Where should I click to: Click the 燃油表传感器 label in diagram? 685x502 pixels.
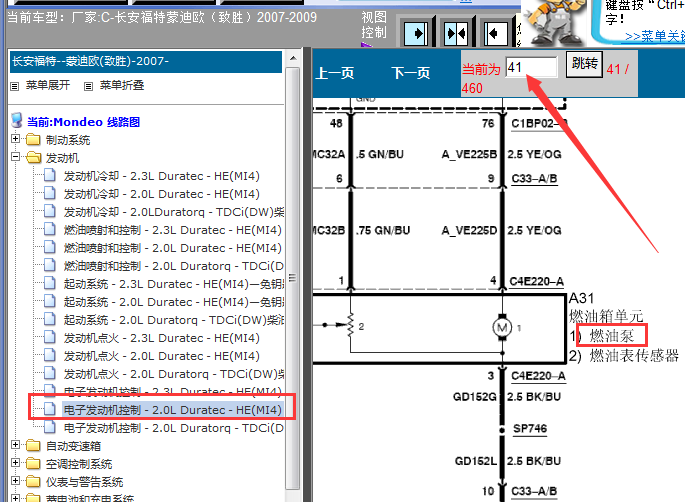click(634, 356)
